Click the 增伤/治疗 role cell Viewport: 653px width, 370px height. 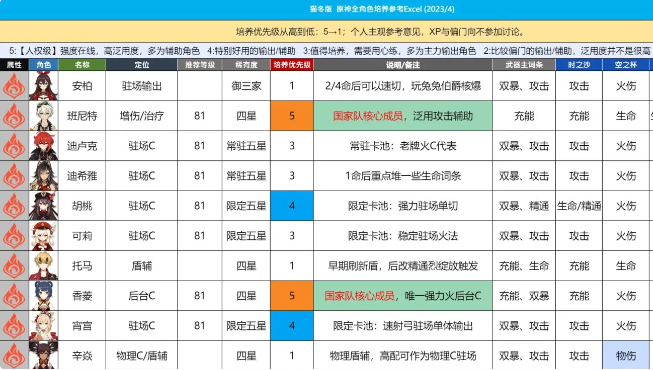pos(142,116)
